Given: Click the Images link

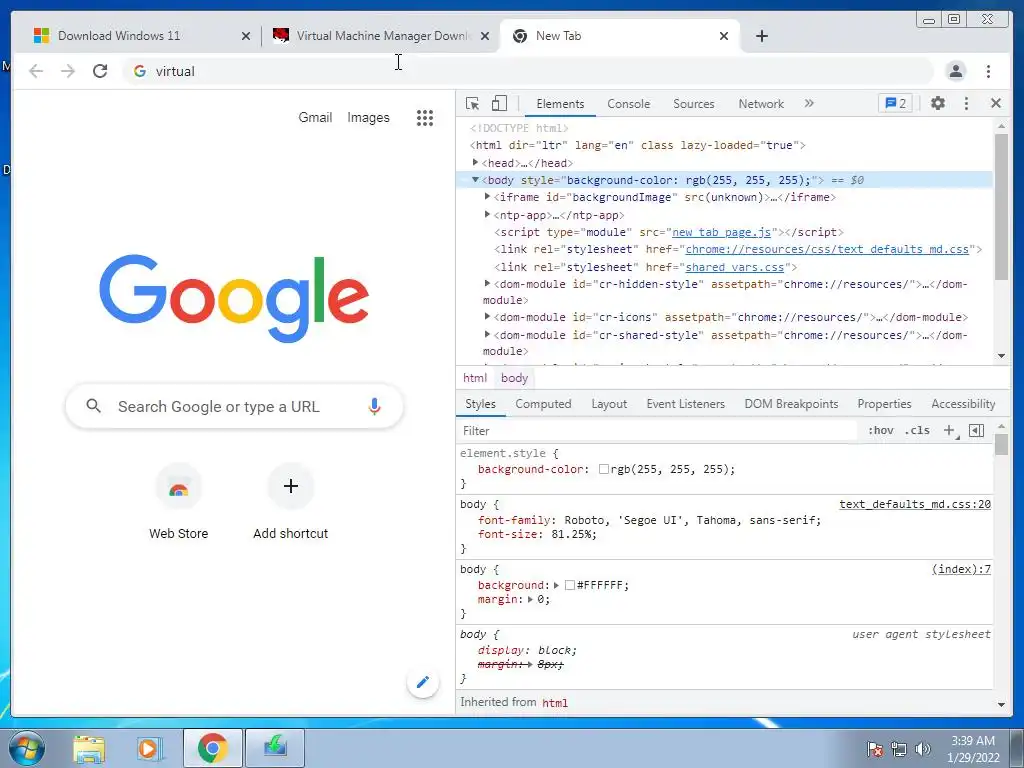Looking at the screenshot, I should click(x=368, y=118).
